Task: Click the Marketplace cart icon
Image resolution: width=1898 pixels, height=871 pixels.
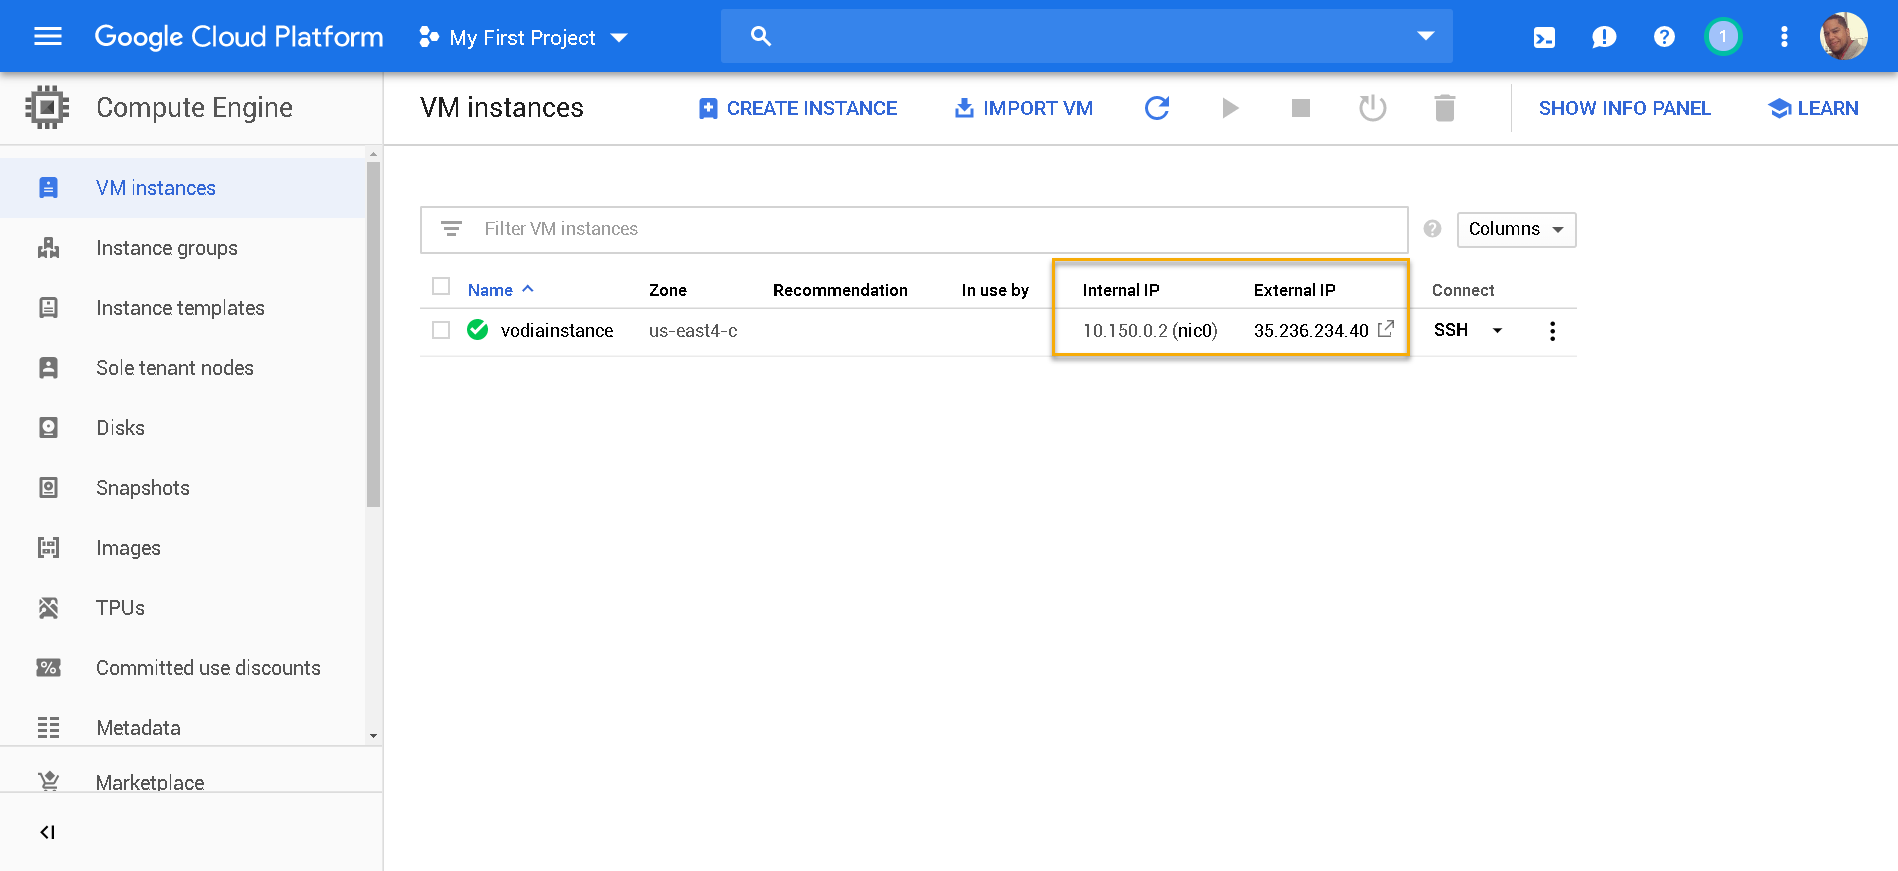Action: (48, 781)
